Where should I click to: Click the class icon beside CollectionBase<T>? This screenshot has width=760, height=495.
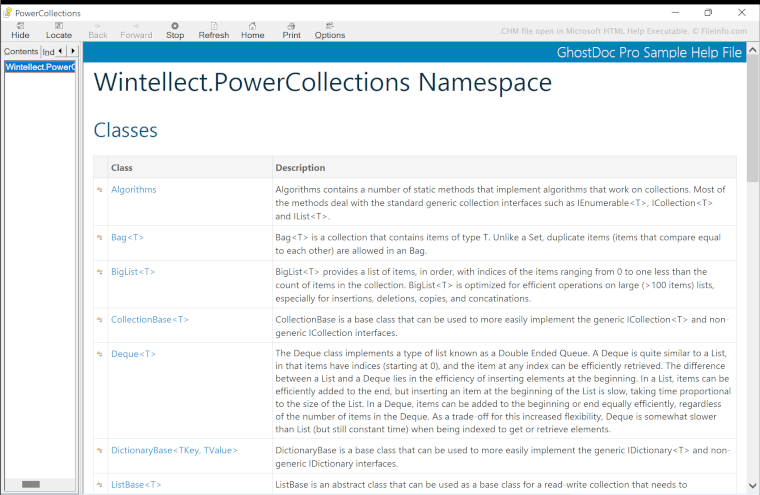[x=100, y=319]
